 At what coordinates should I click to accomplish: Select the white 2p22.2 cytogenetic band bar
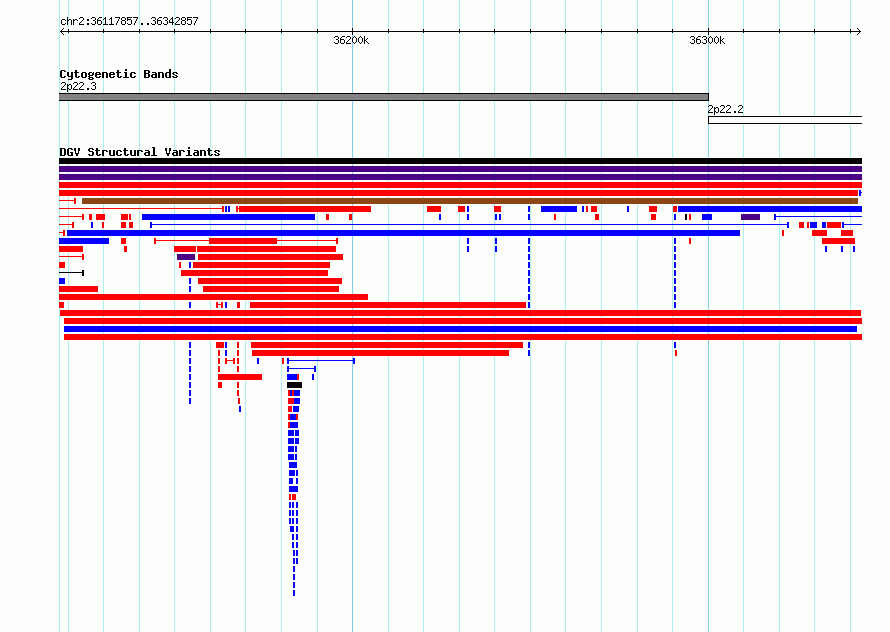point(785,120)
